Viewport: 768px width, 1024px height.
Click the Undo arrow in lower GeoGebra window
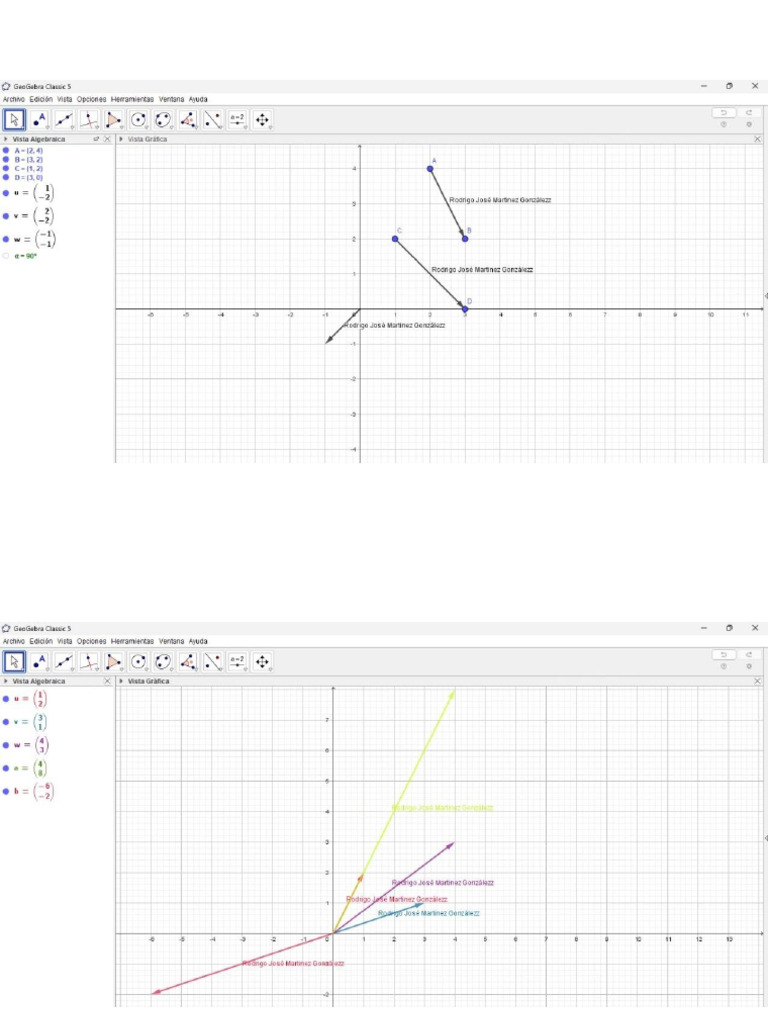point(724,655)
